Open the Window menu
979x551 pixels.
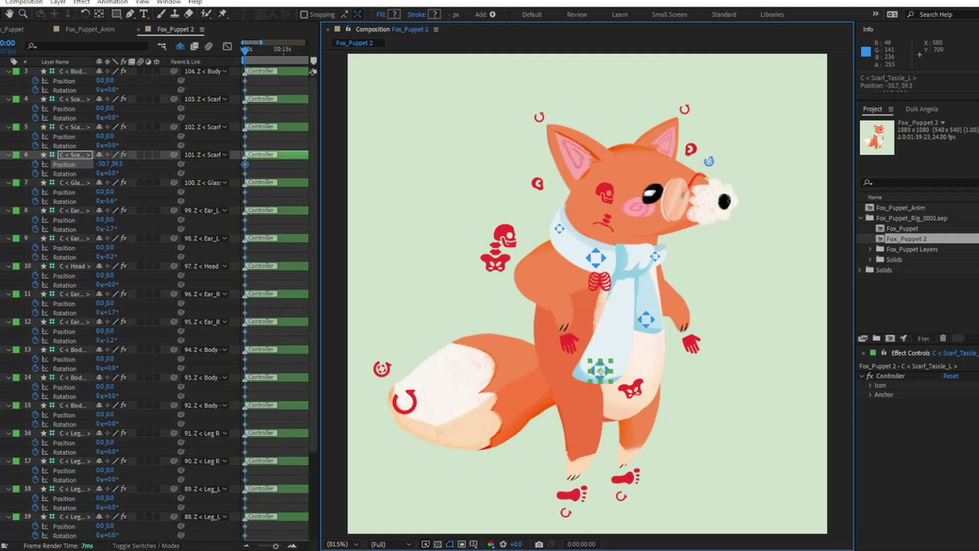169,2
